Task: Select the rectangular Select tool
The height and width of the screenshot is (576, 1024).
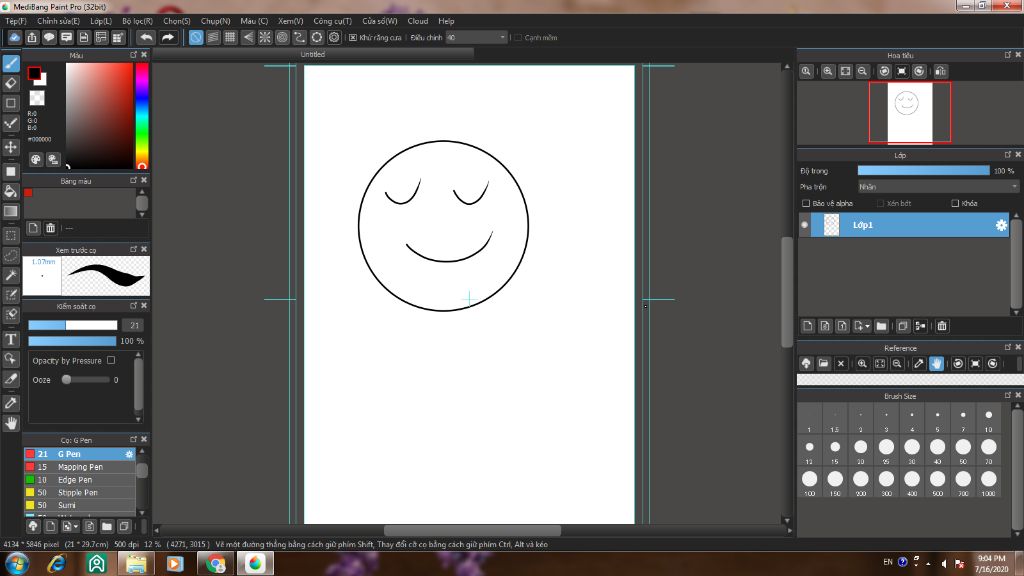Action: point(11,235)
